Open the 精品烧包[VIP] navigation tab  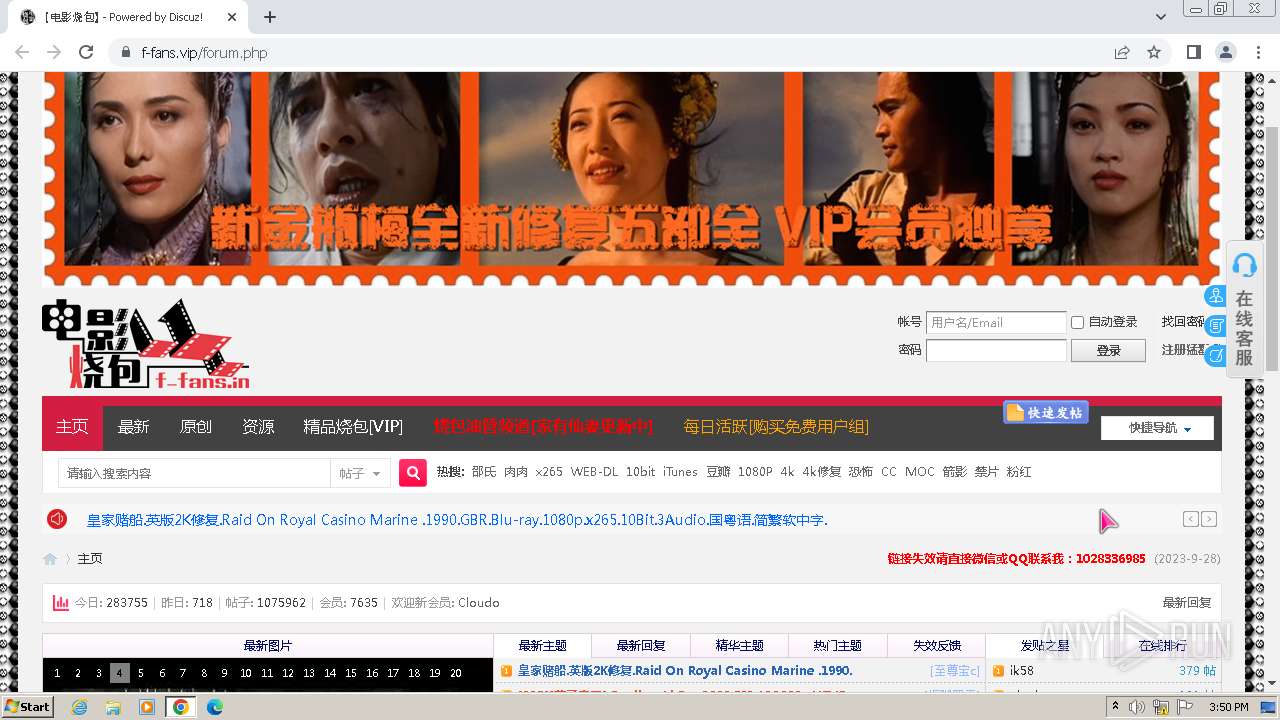(353, 427)
